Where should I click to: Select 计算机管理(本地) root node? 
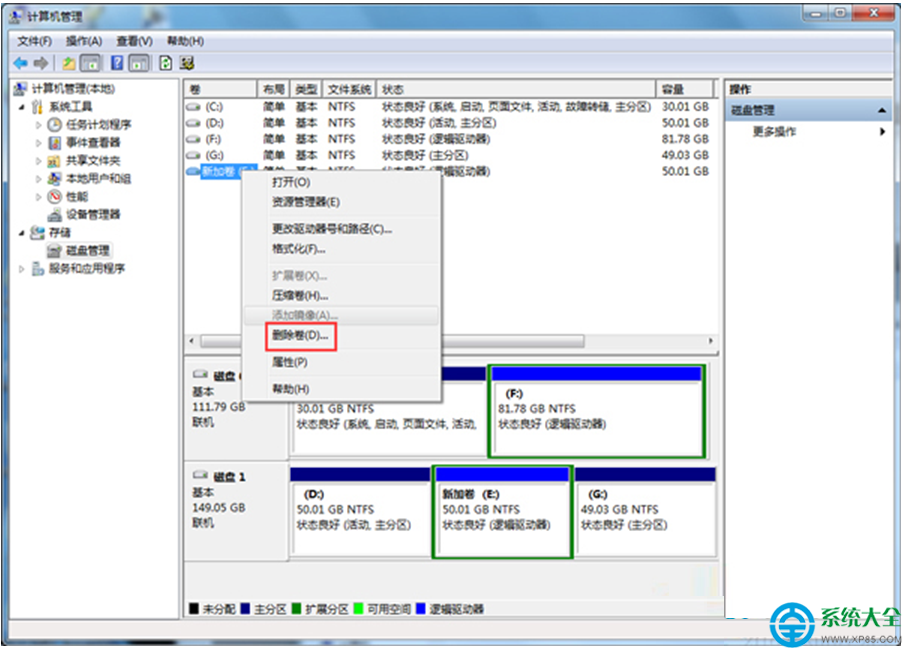73,88
